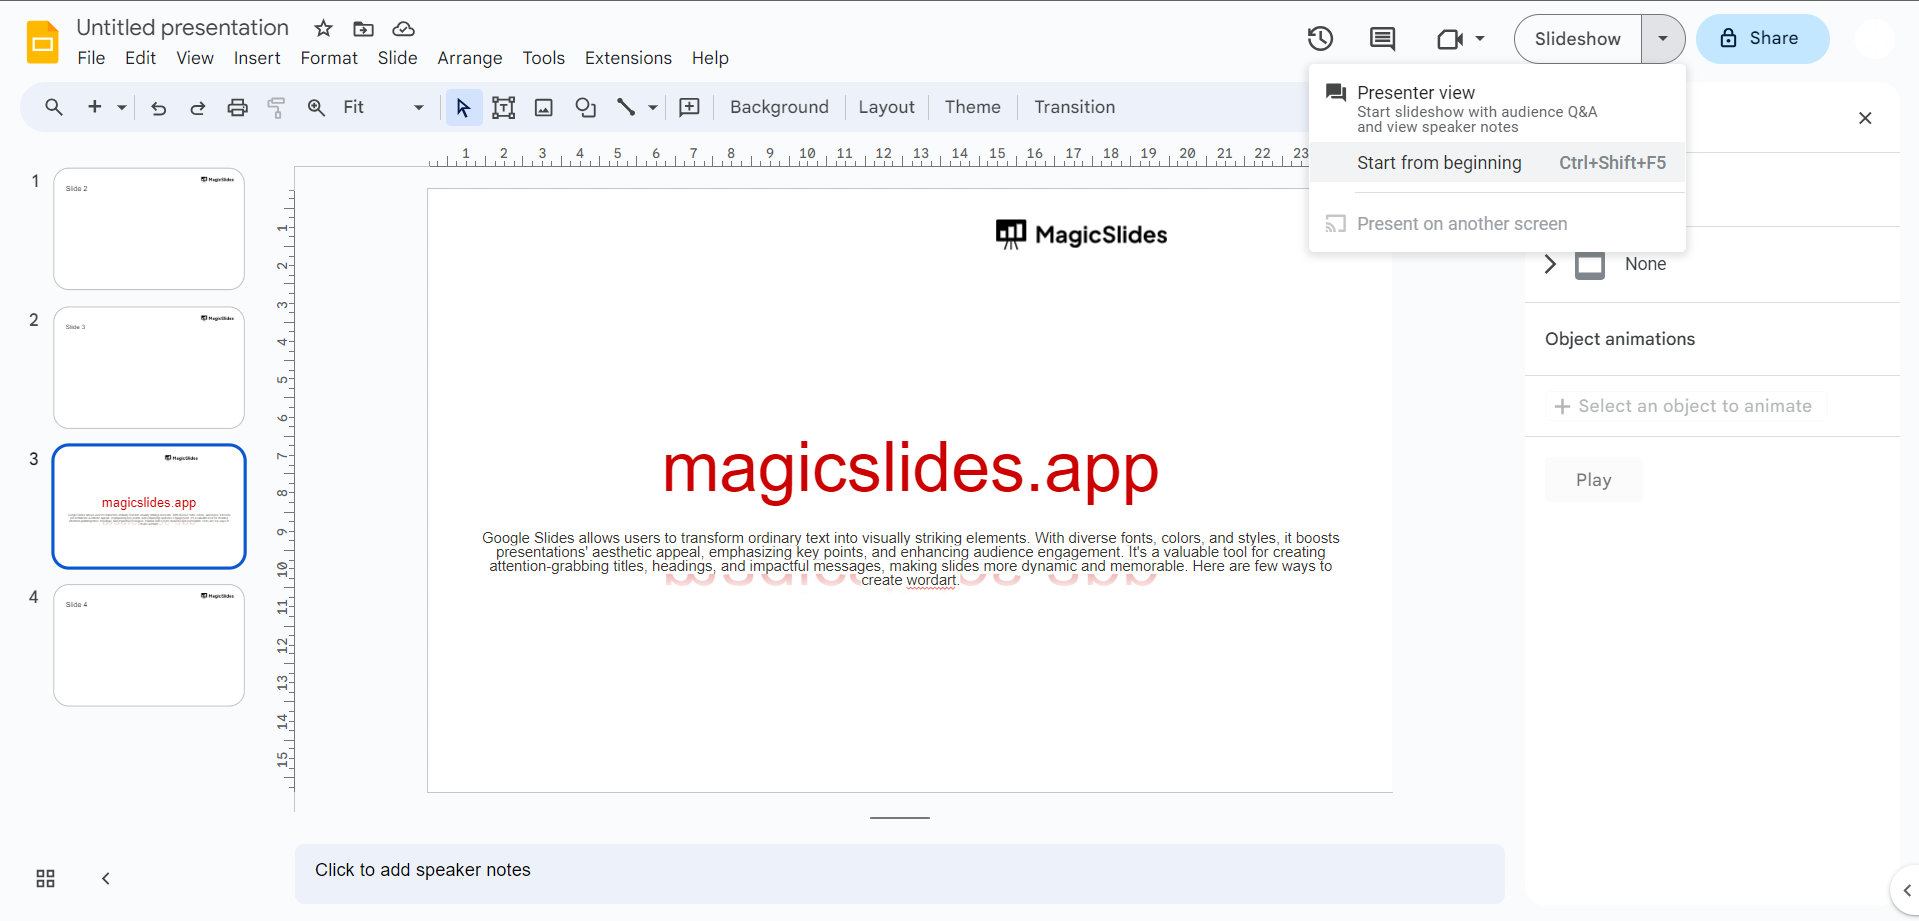
Task: Select slide 2 thumbnail
Action: click(x=149, y=368)
